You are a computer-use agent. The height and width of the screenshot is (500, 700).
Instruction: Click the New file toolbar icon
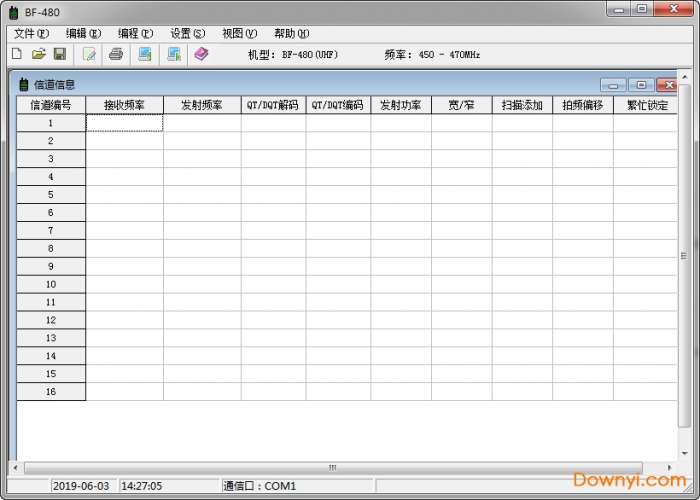(17, 54)
